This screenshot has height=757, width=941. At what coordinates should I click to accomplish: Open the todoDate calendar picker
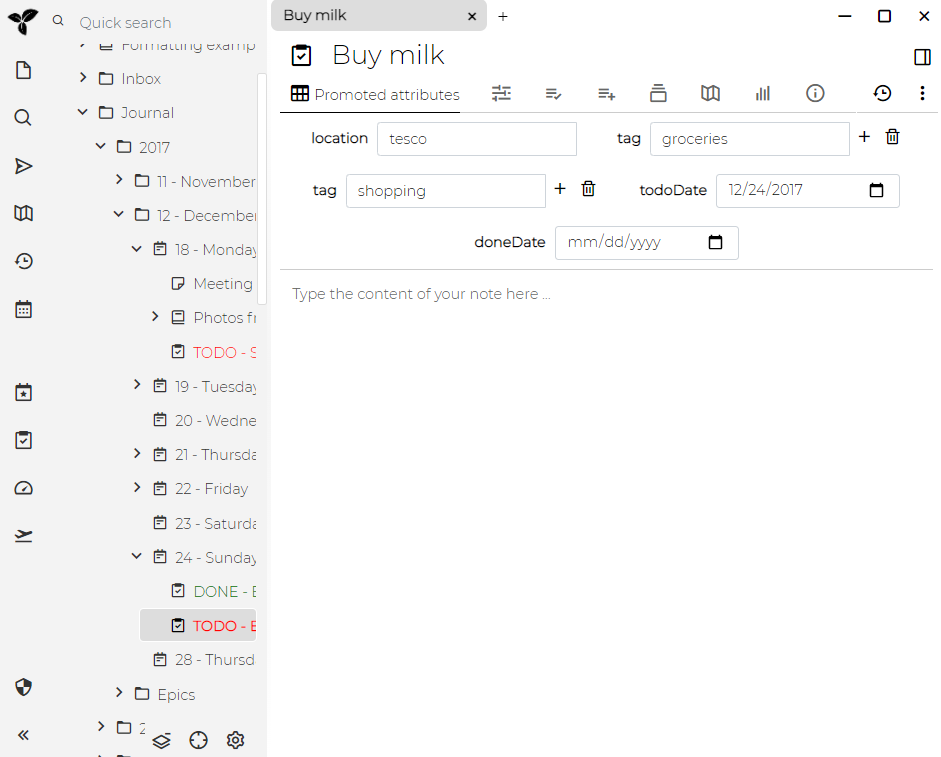(876, 190)
